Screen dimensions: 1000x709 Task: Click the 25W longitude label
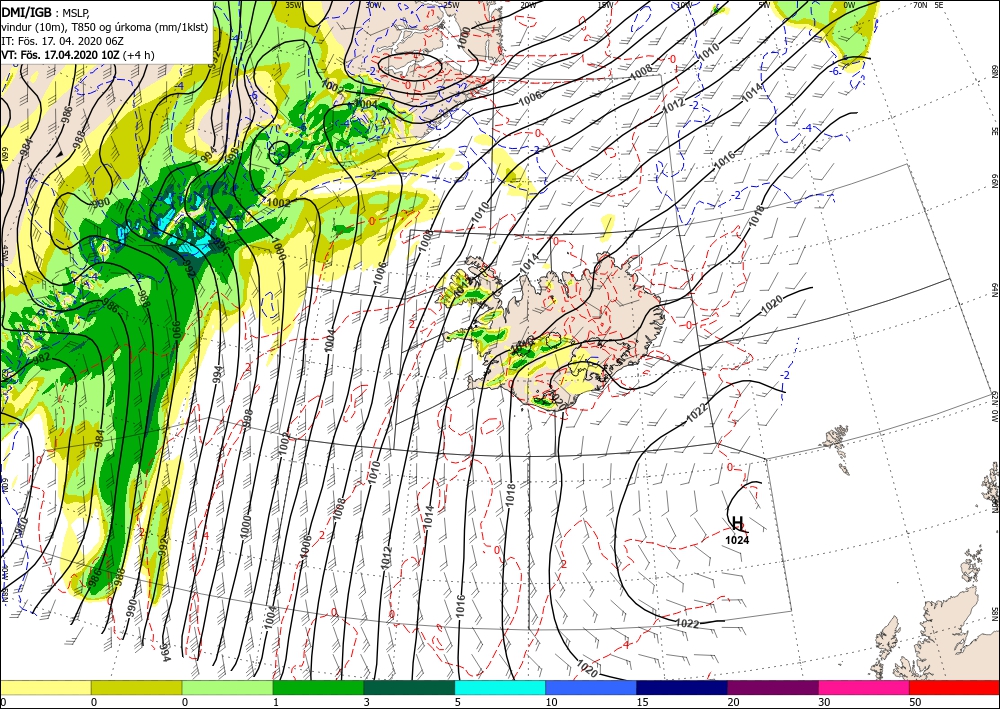tap(450, 4)
